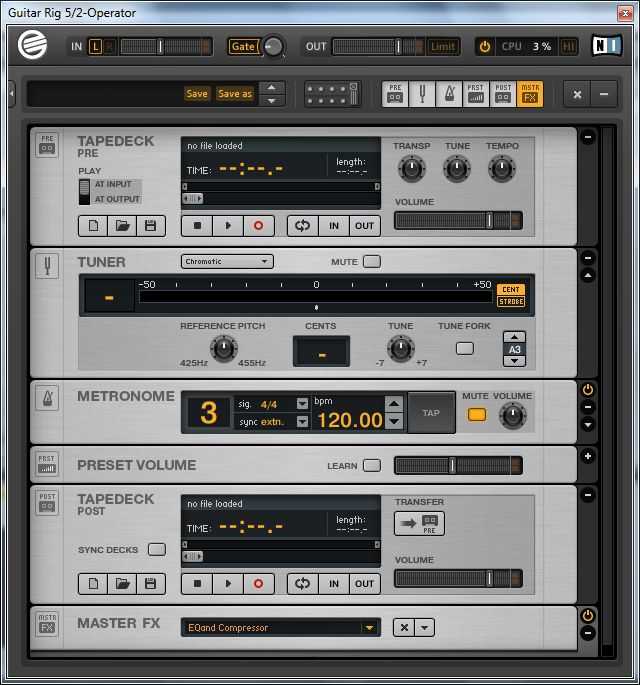This screenshot has height=685, width=640.
Task: Open Master FX options arrow dropdown
Action: click(424, 628)
